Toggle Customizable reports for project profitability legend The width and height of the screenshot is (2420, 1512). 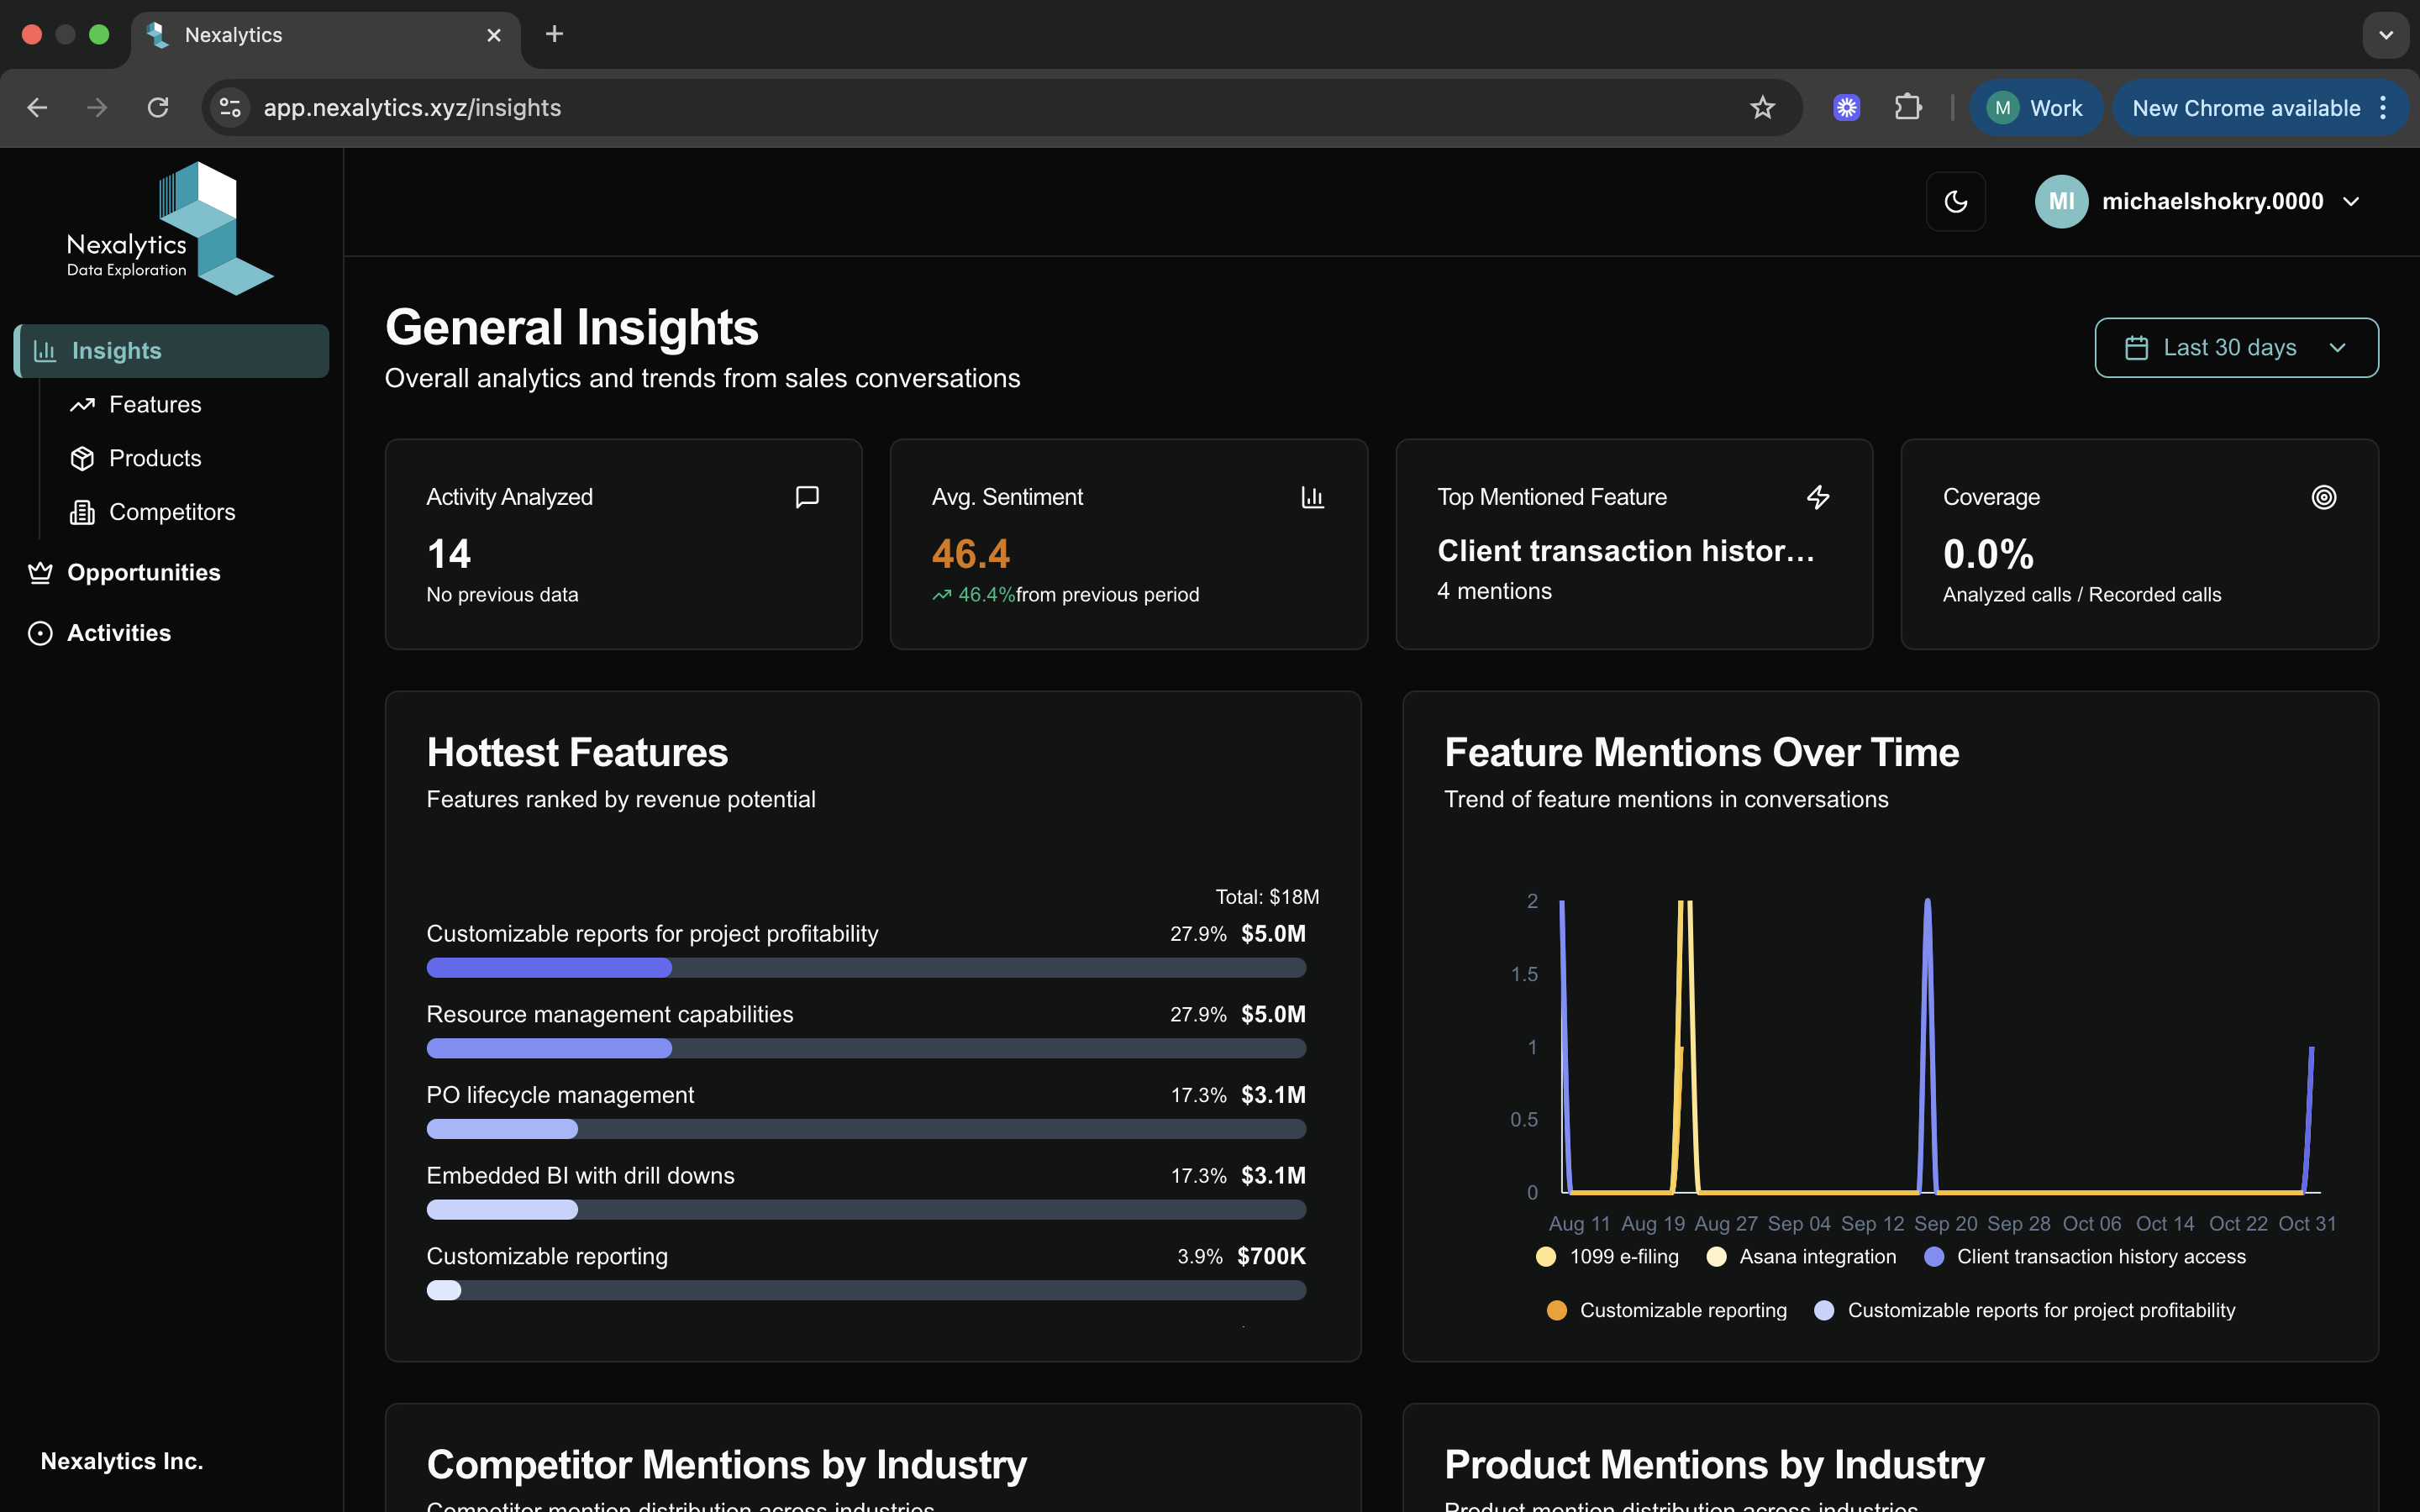click(x=2024, y=1311)
